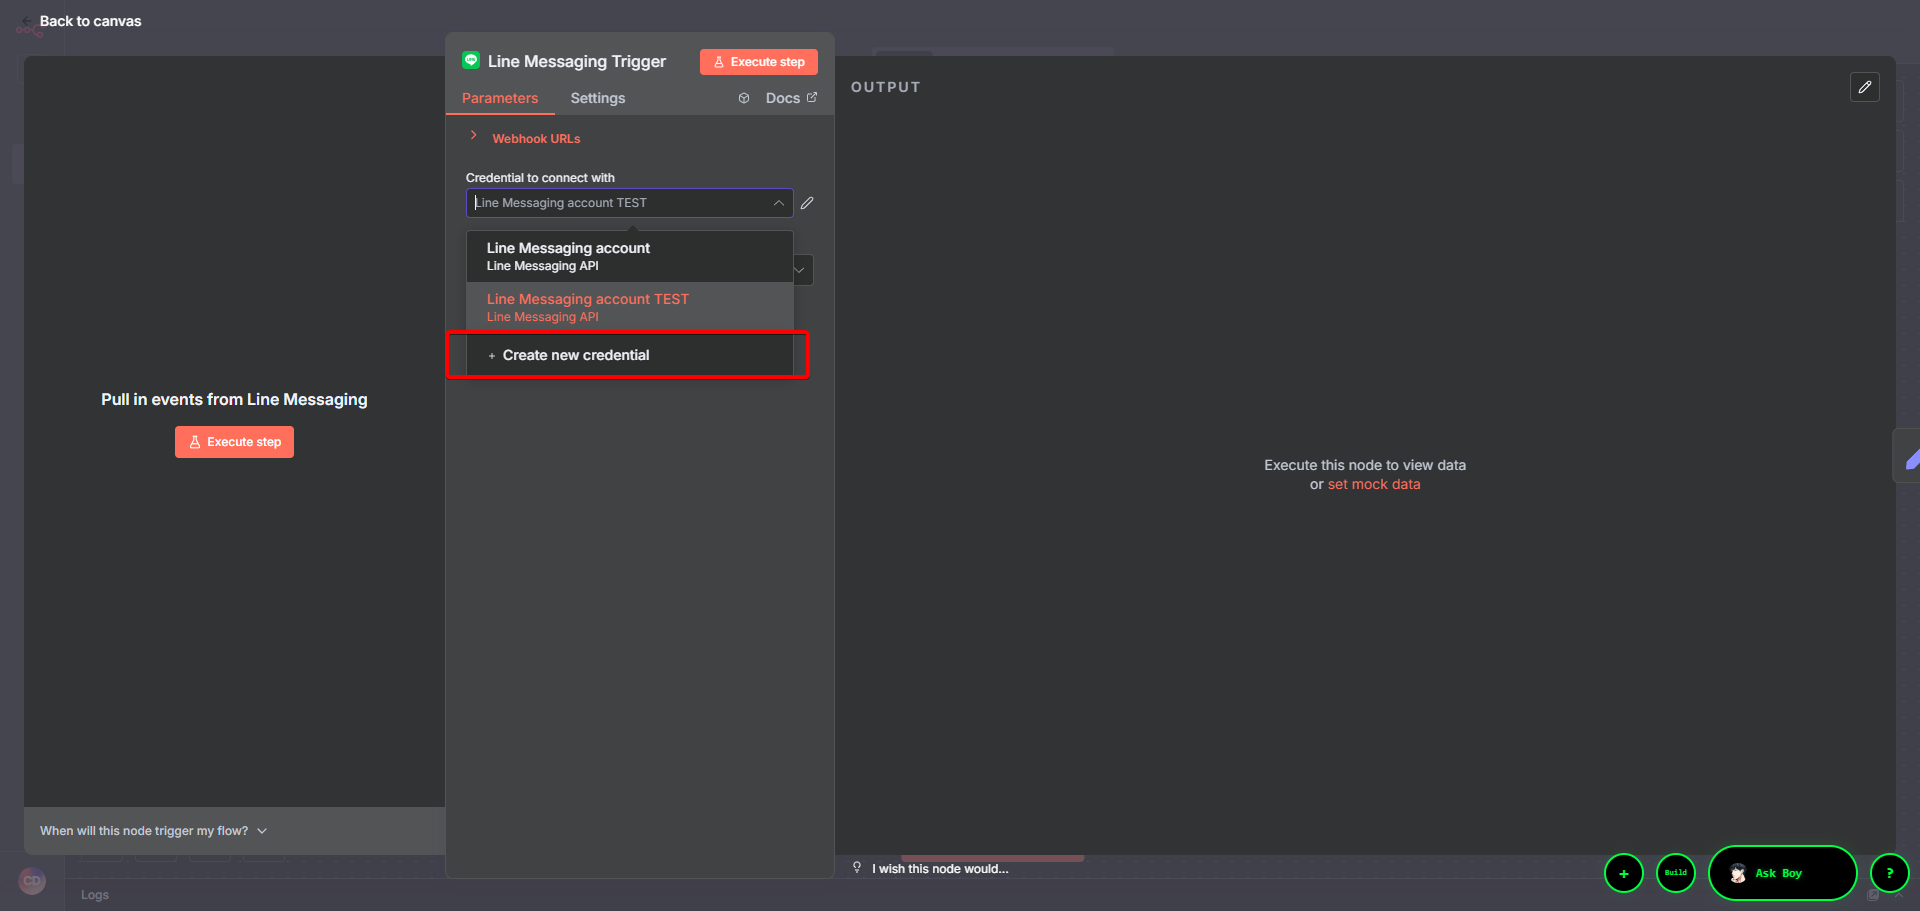Viewport: 1920px width, 911px height.
Task: Click the cube icon beside Docs
Action: (x=744, y=98)
